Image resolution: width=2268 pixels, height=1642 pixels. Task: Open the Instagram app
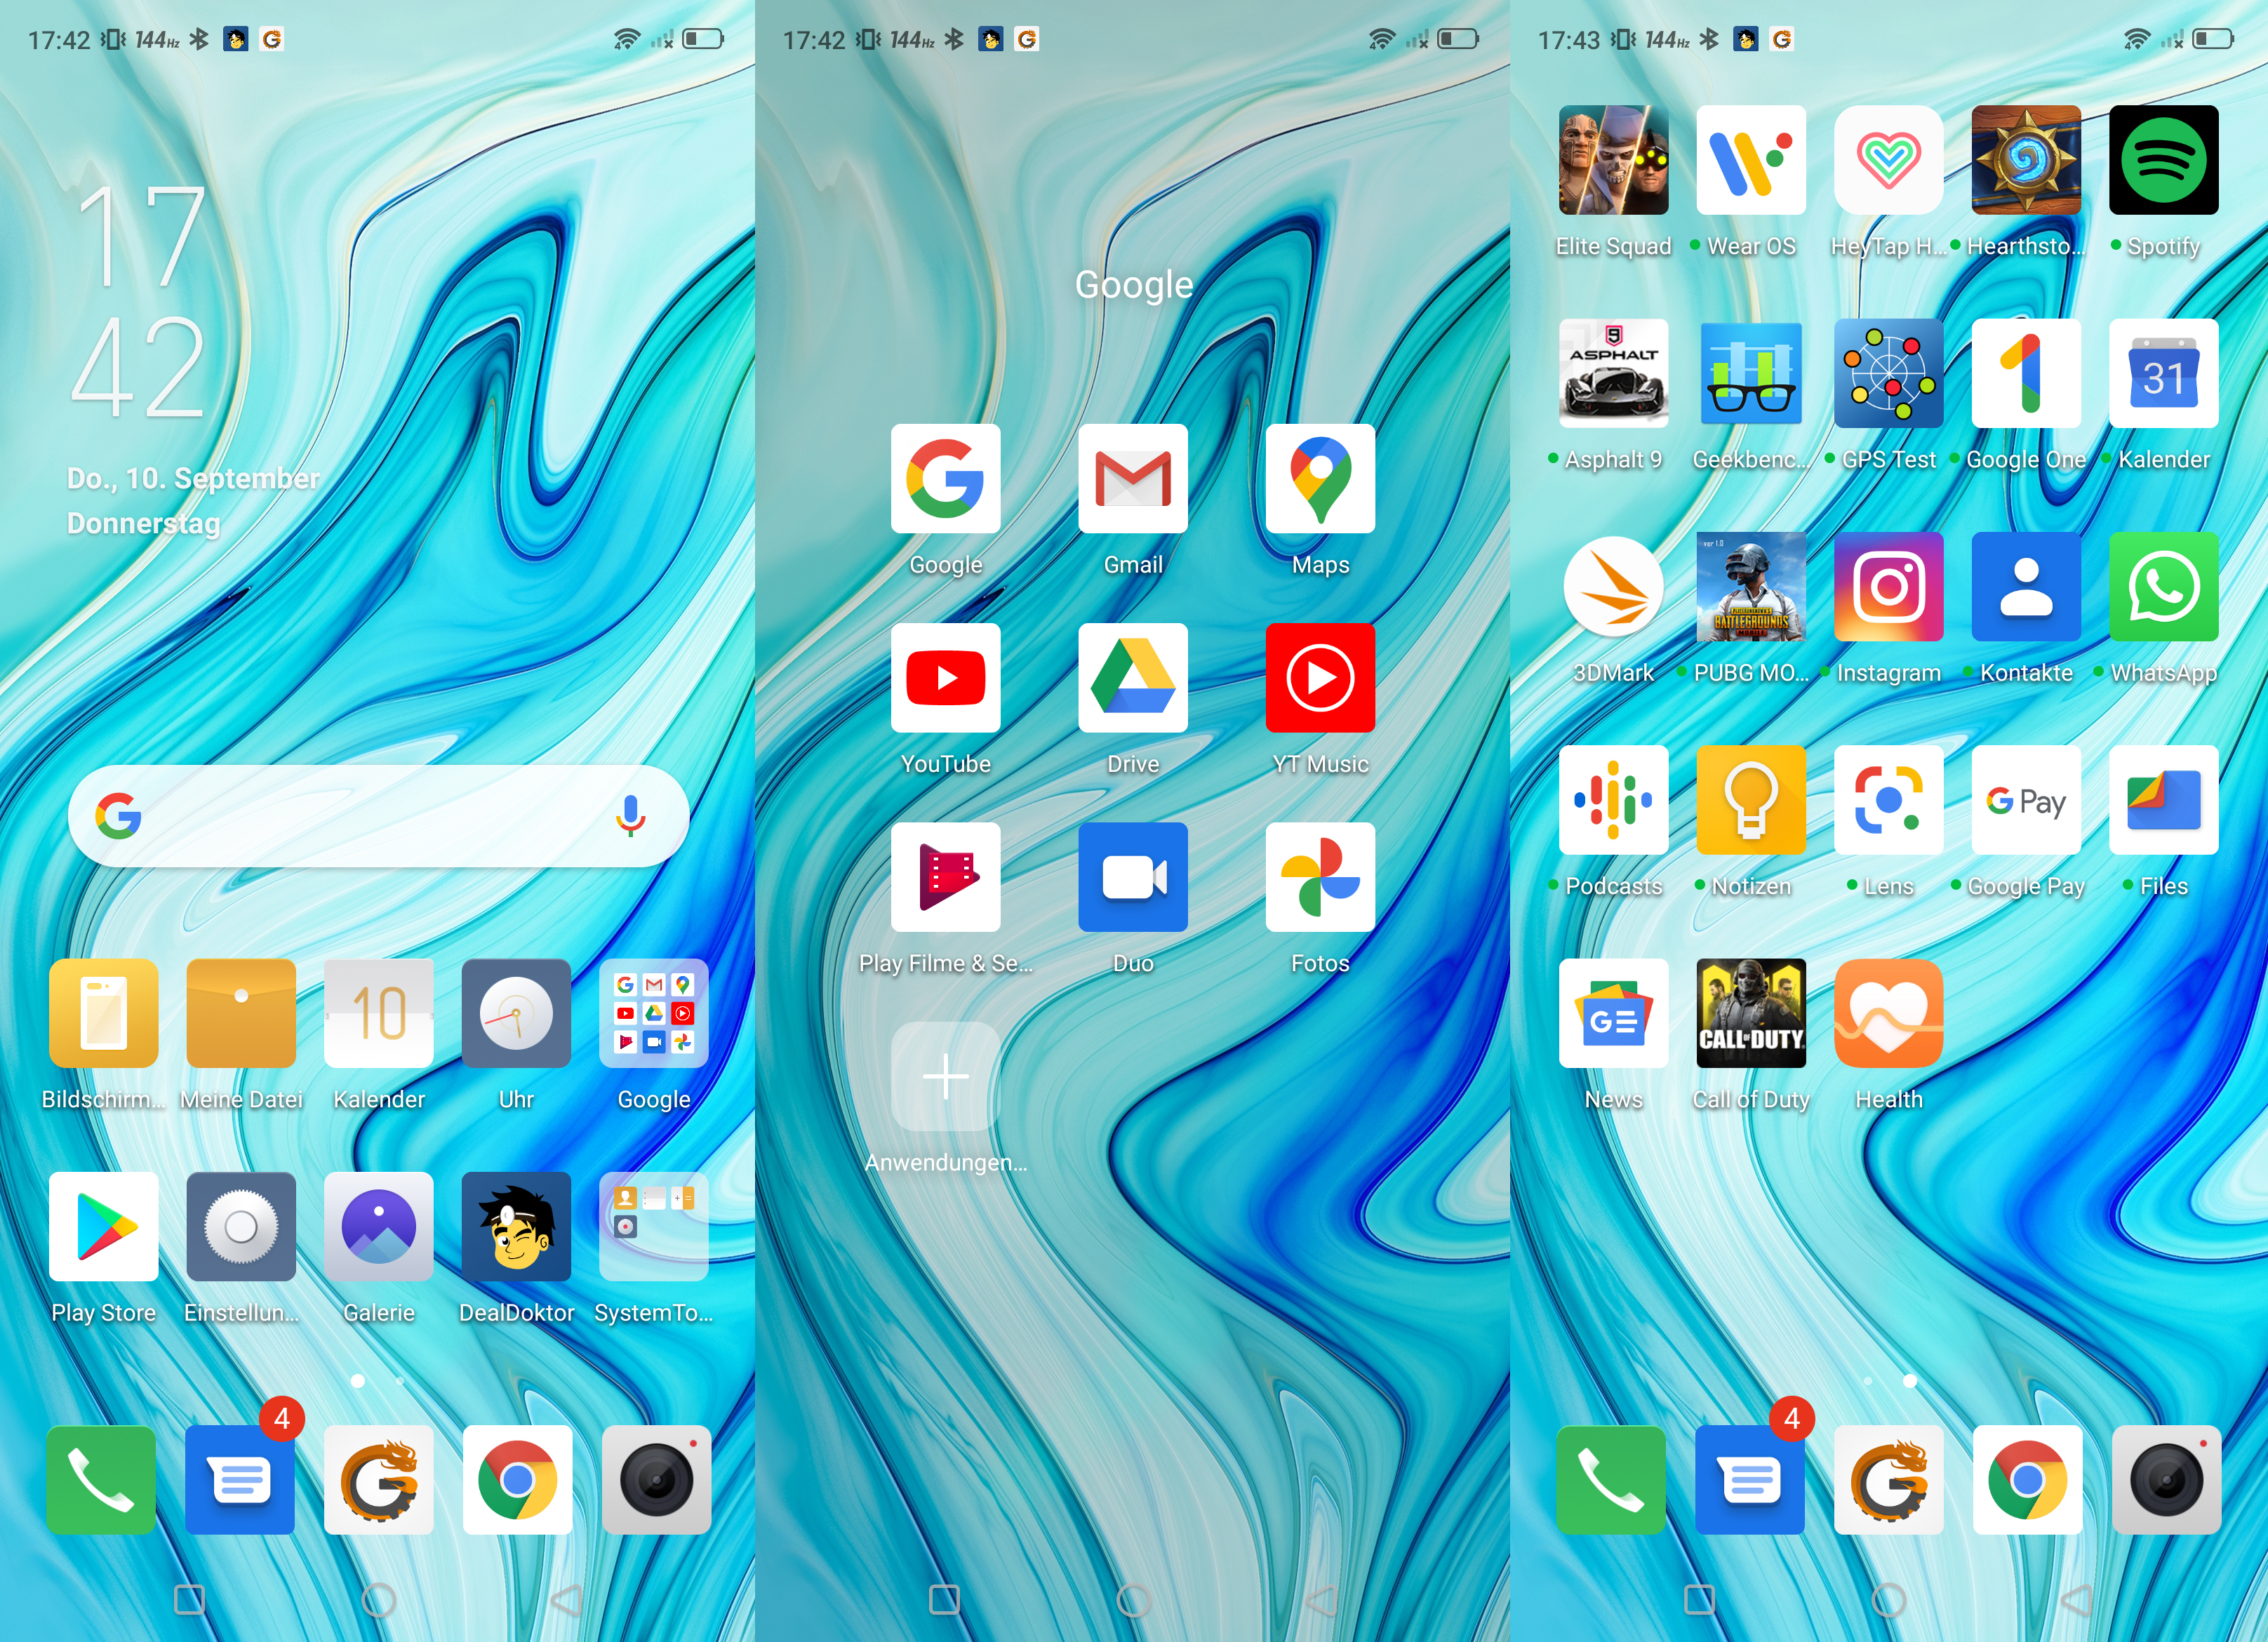tap(1888, 586)
